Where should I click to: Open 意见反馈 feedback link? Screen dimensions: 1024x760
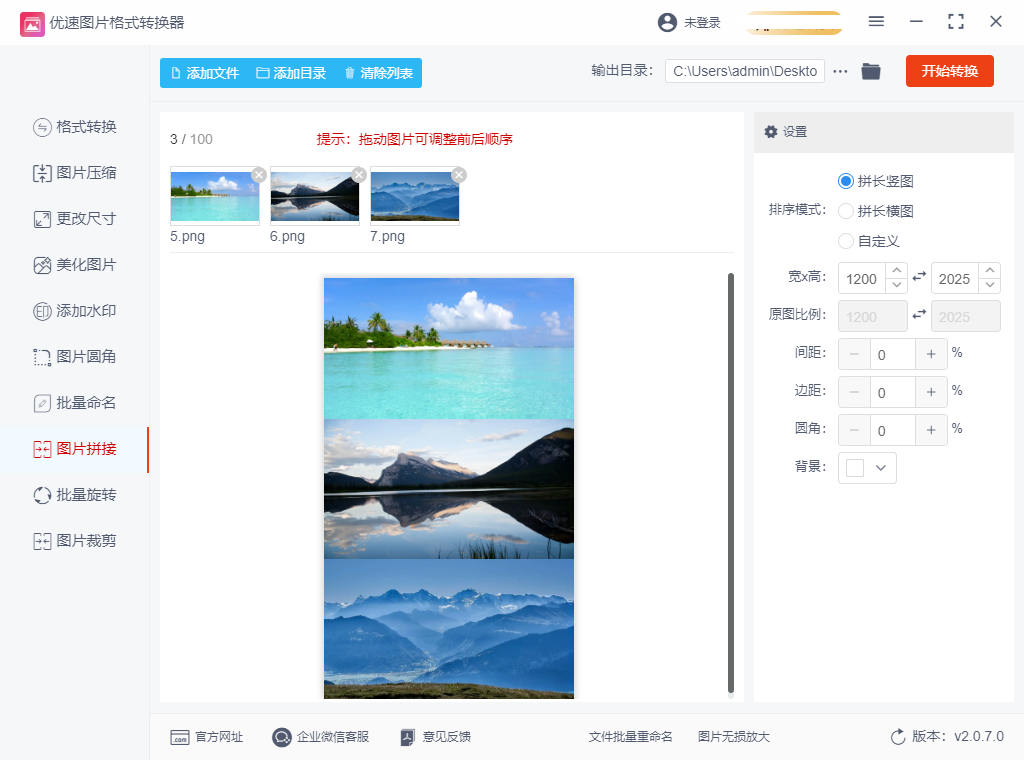436,737
